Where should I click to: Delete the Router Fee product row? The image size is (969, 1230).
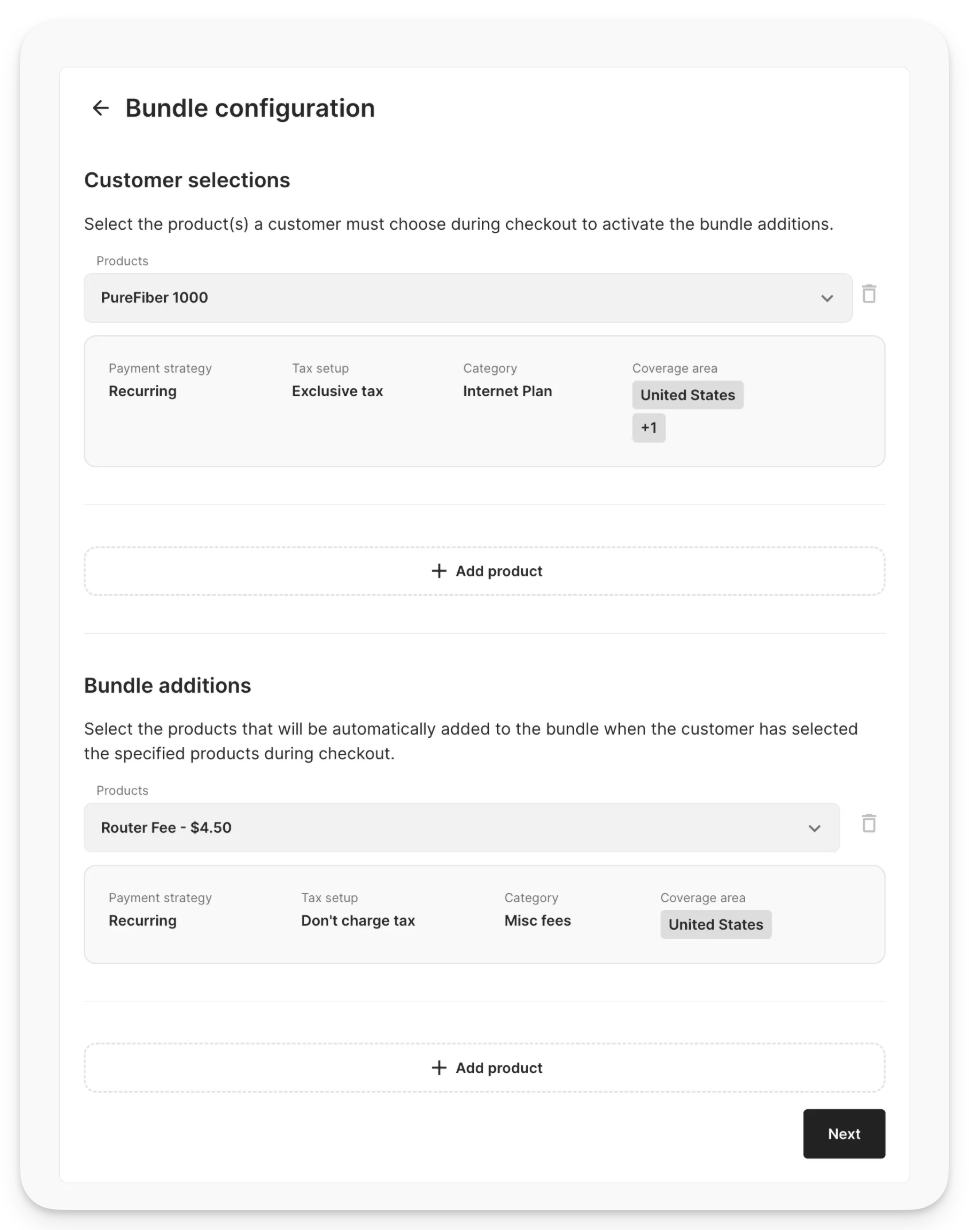click(869, 823)
